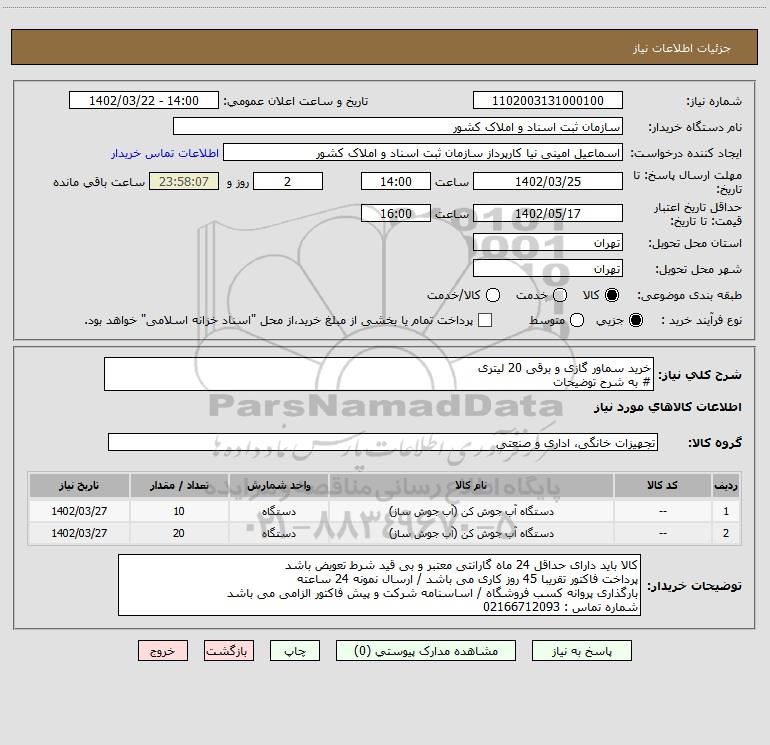Click need date in row 1
This screenshot has width=770, height=745.
click(79, 511)
